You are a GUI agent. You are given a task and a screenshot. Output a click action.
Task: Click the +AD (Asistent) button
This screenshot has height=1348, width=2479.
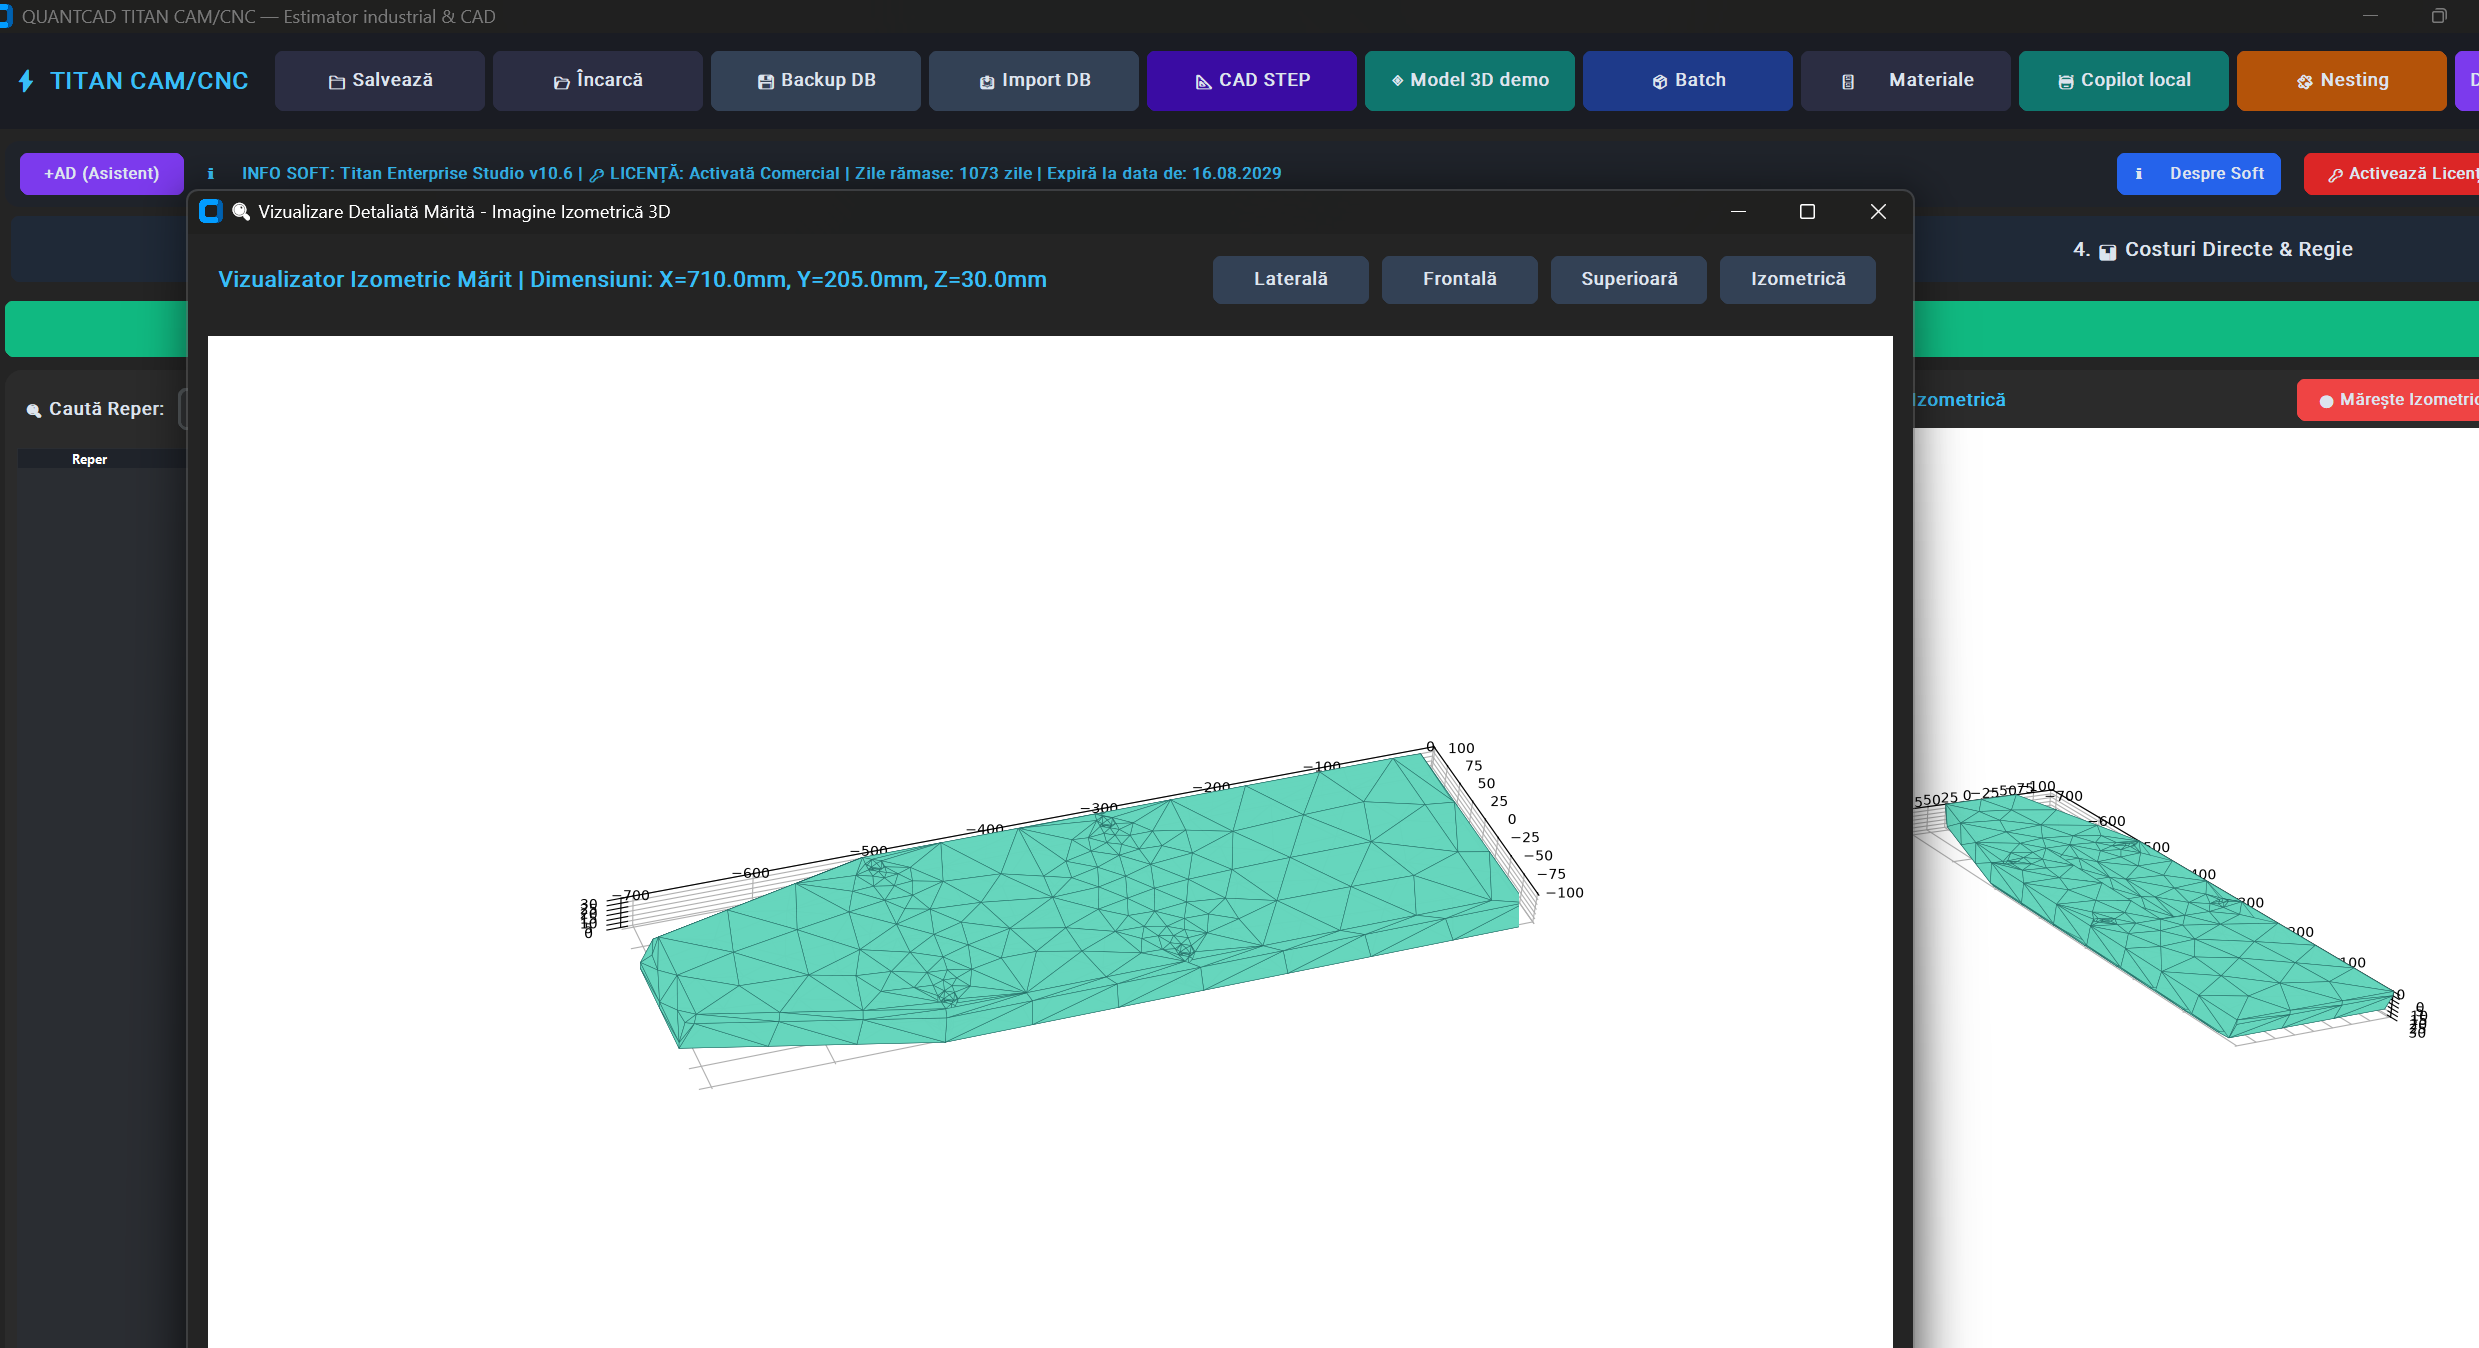102,174
